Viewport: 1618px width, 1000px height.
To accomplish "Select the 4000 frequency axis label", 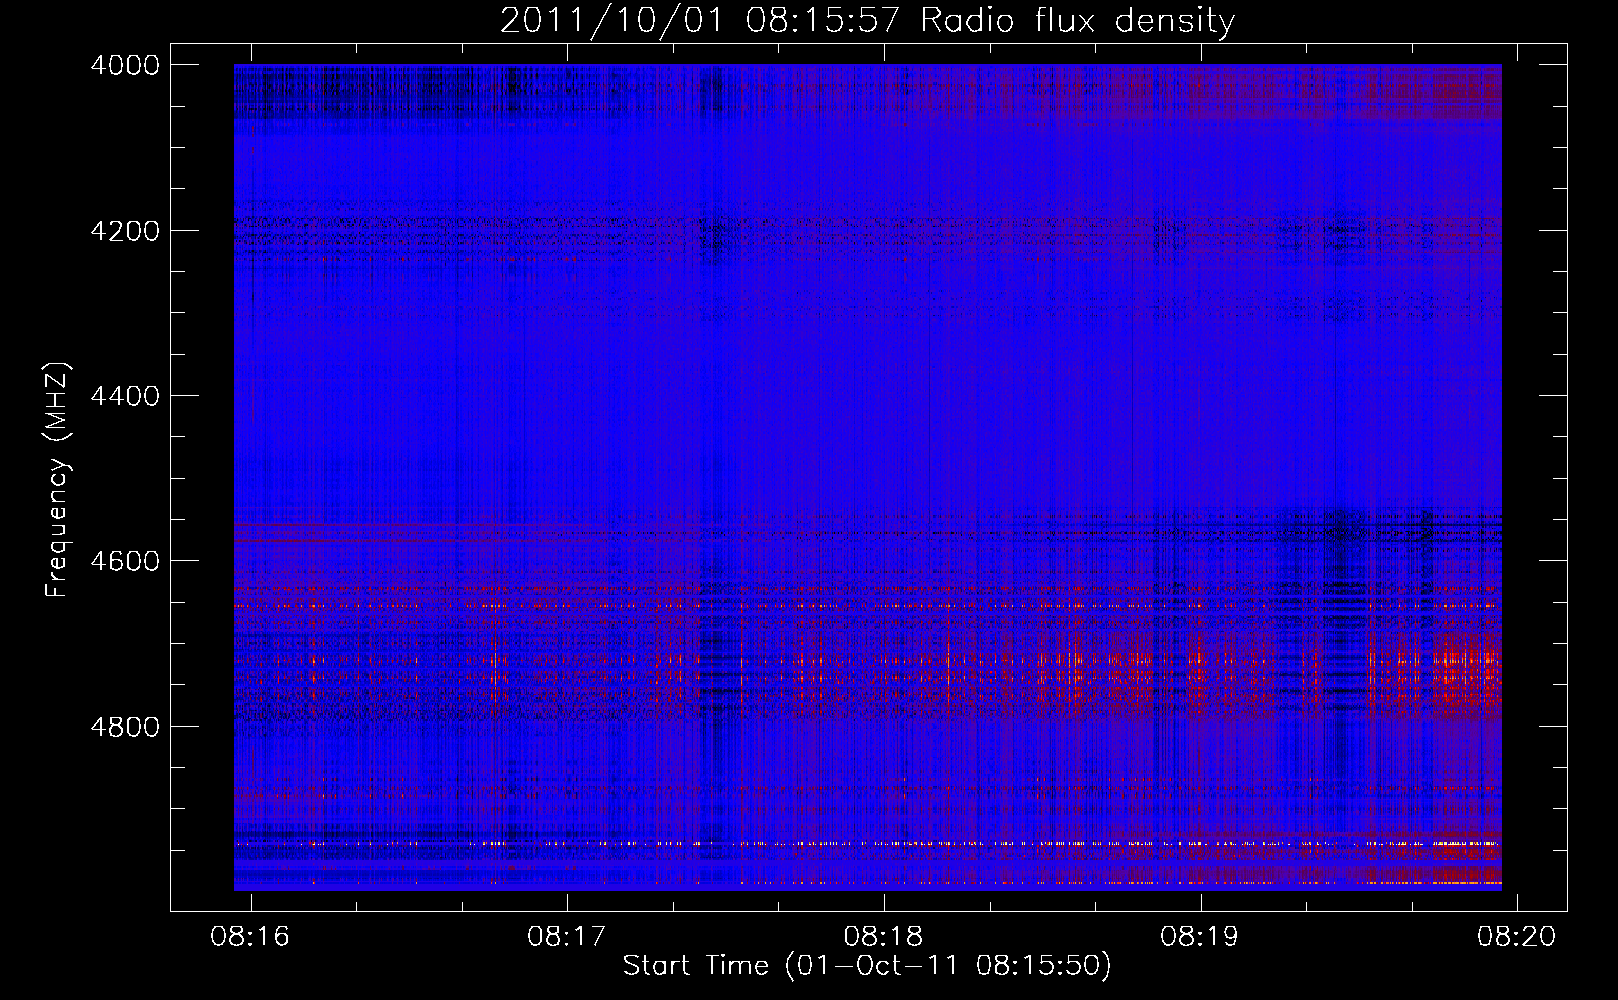I will [x=125, y=65].
